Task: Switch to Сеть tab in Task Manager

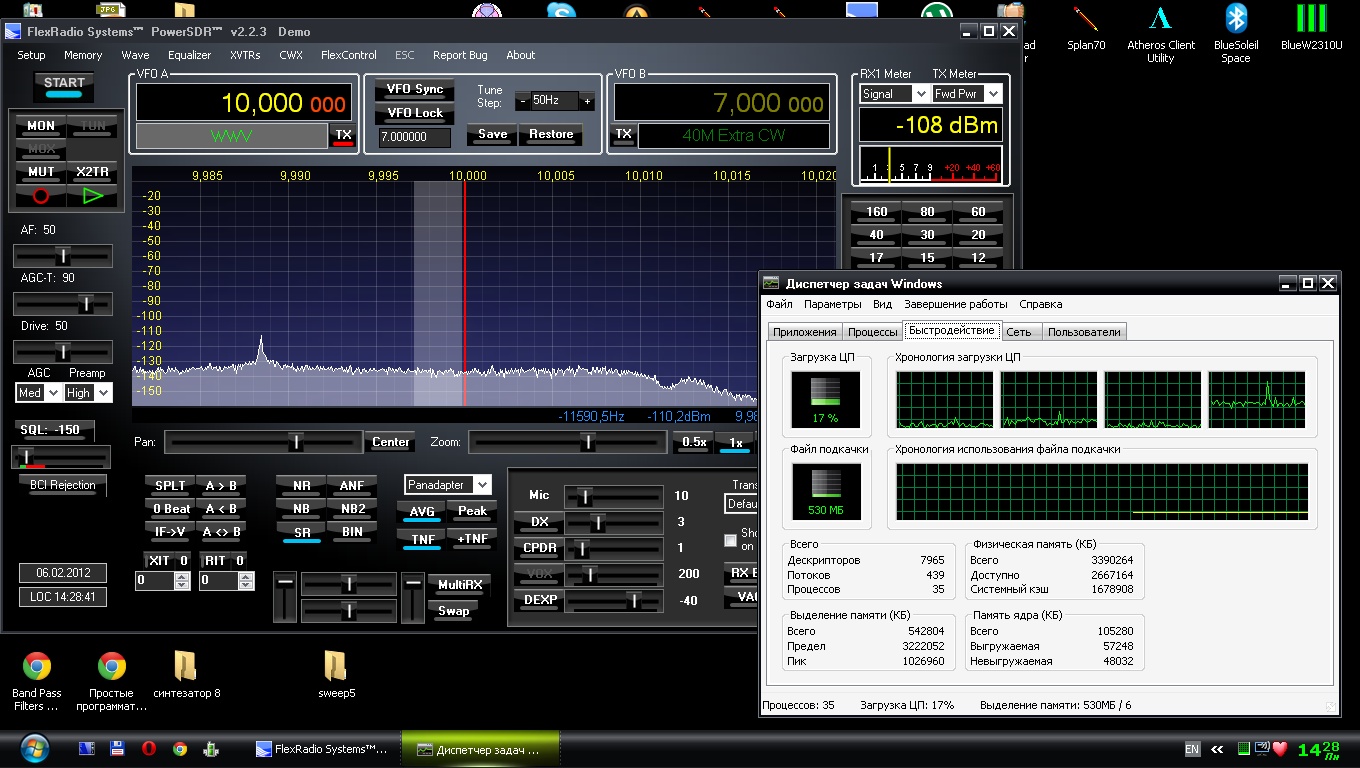Action: click(1019, 332)
